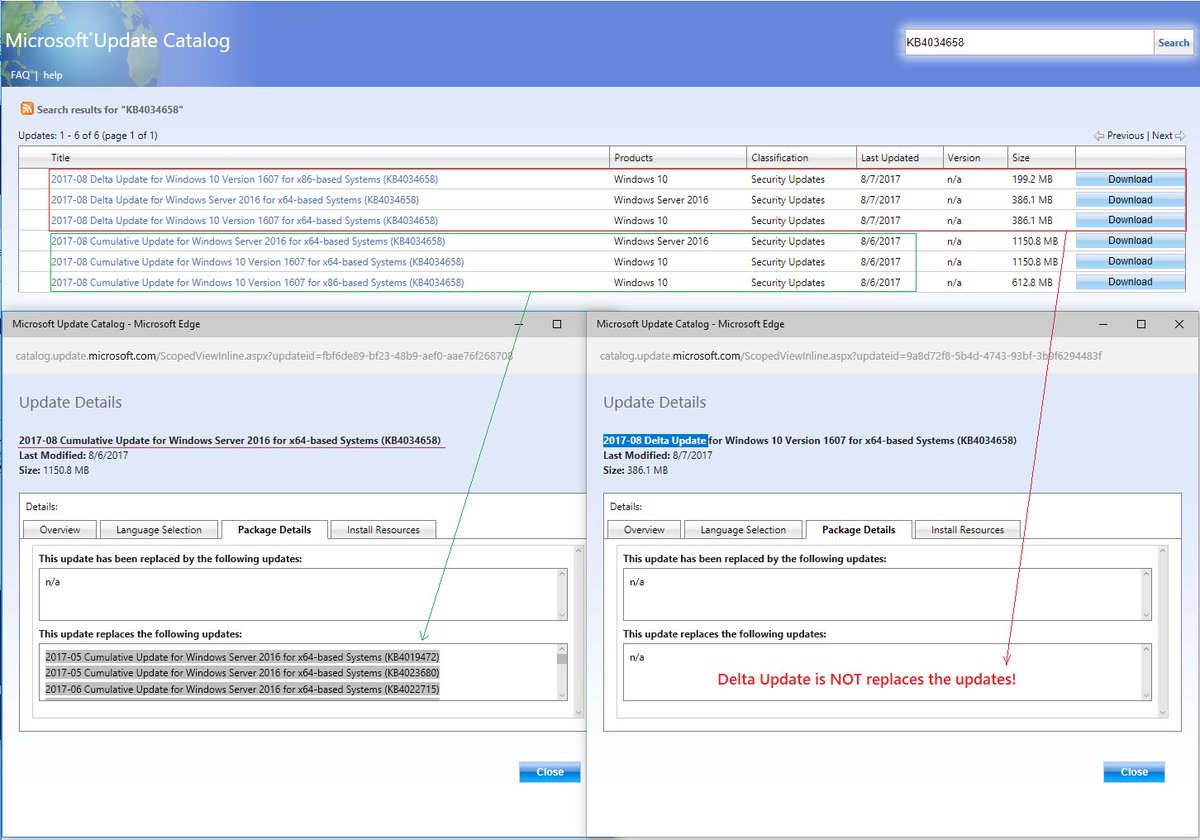Open Delta Update Windows 10 x64 link

pyautogui.click(x=244, y=221)
